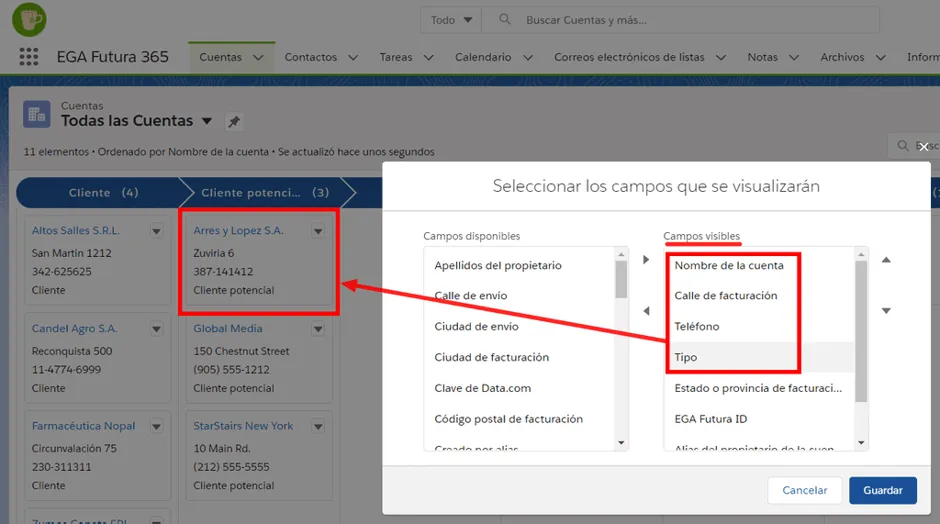Open the Candel Agro S.A. account link
The height and width of the screenshot is (524, 940).
click(x=74, y=329)
